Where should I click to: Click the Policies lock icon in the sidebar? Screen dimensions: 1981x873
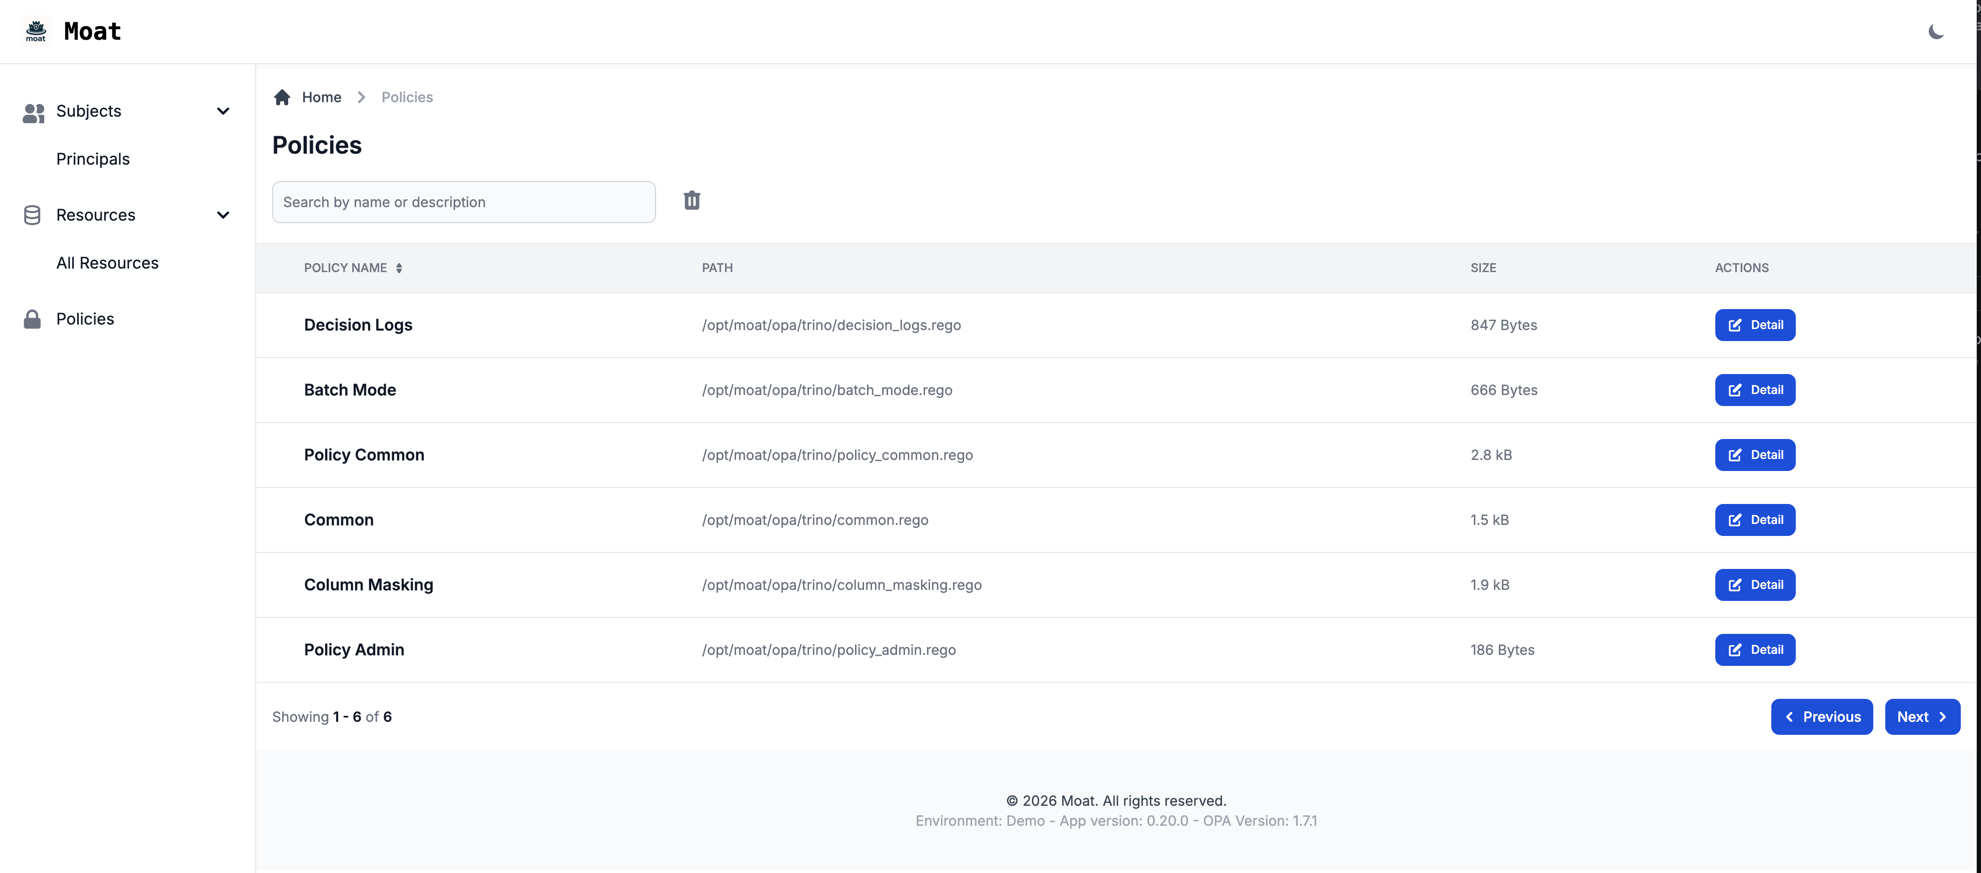pos(33,319)
